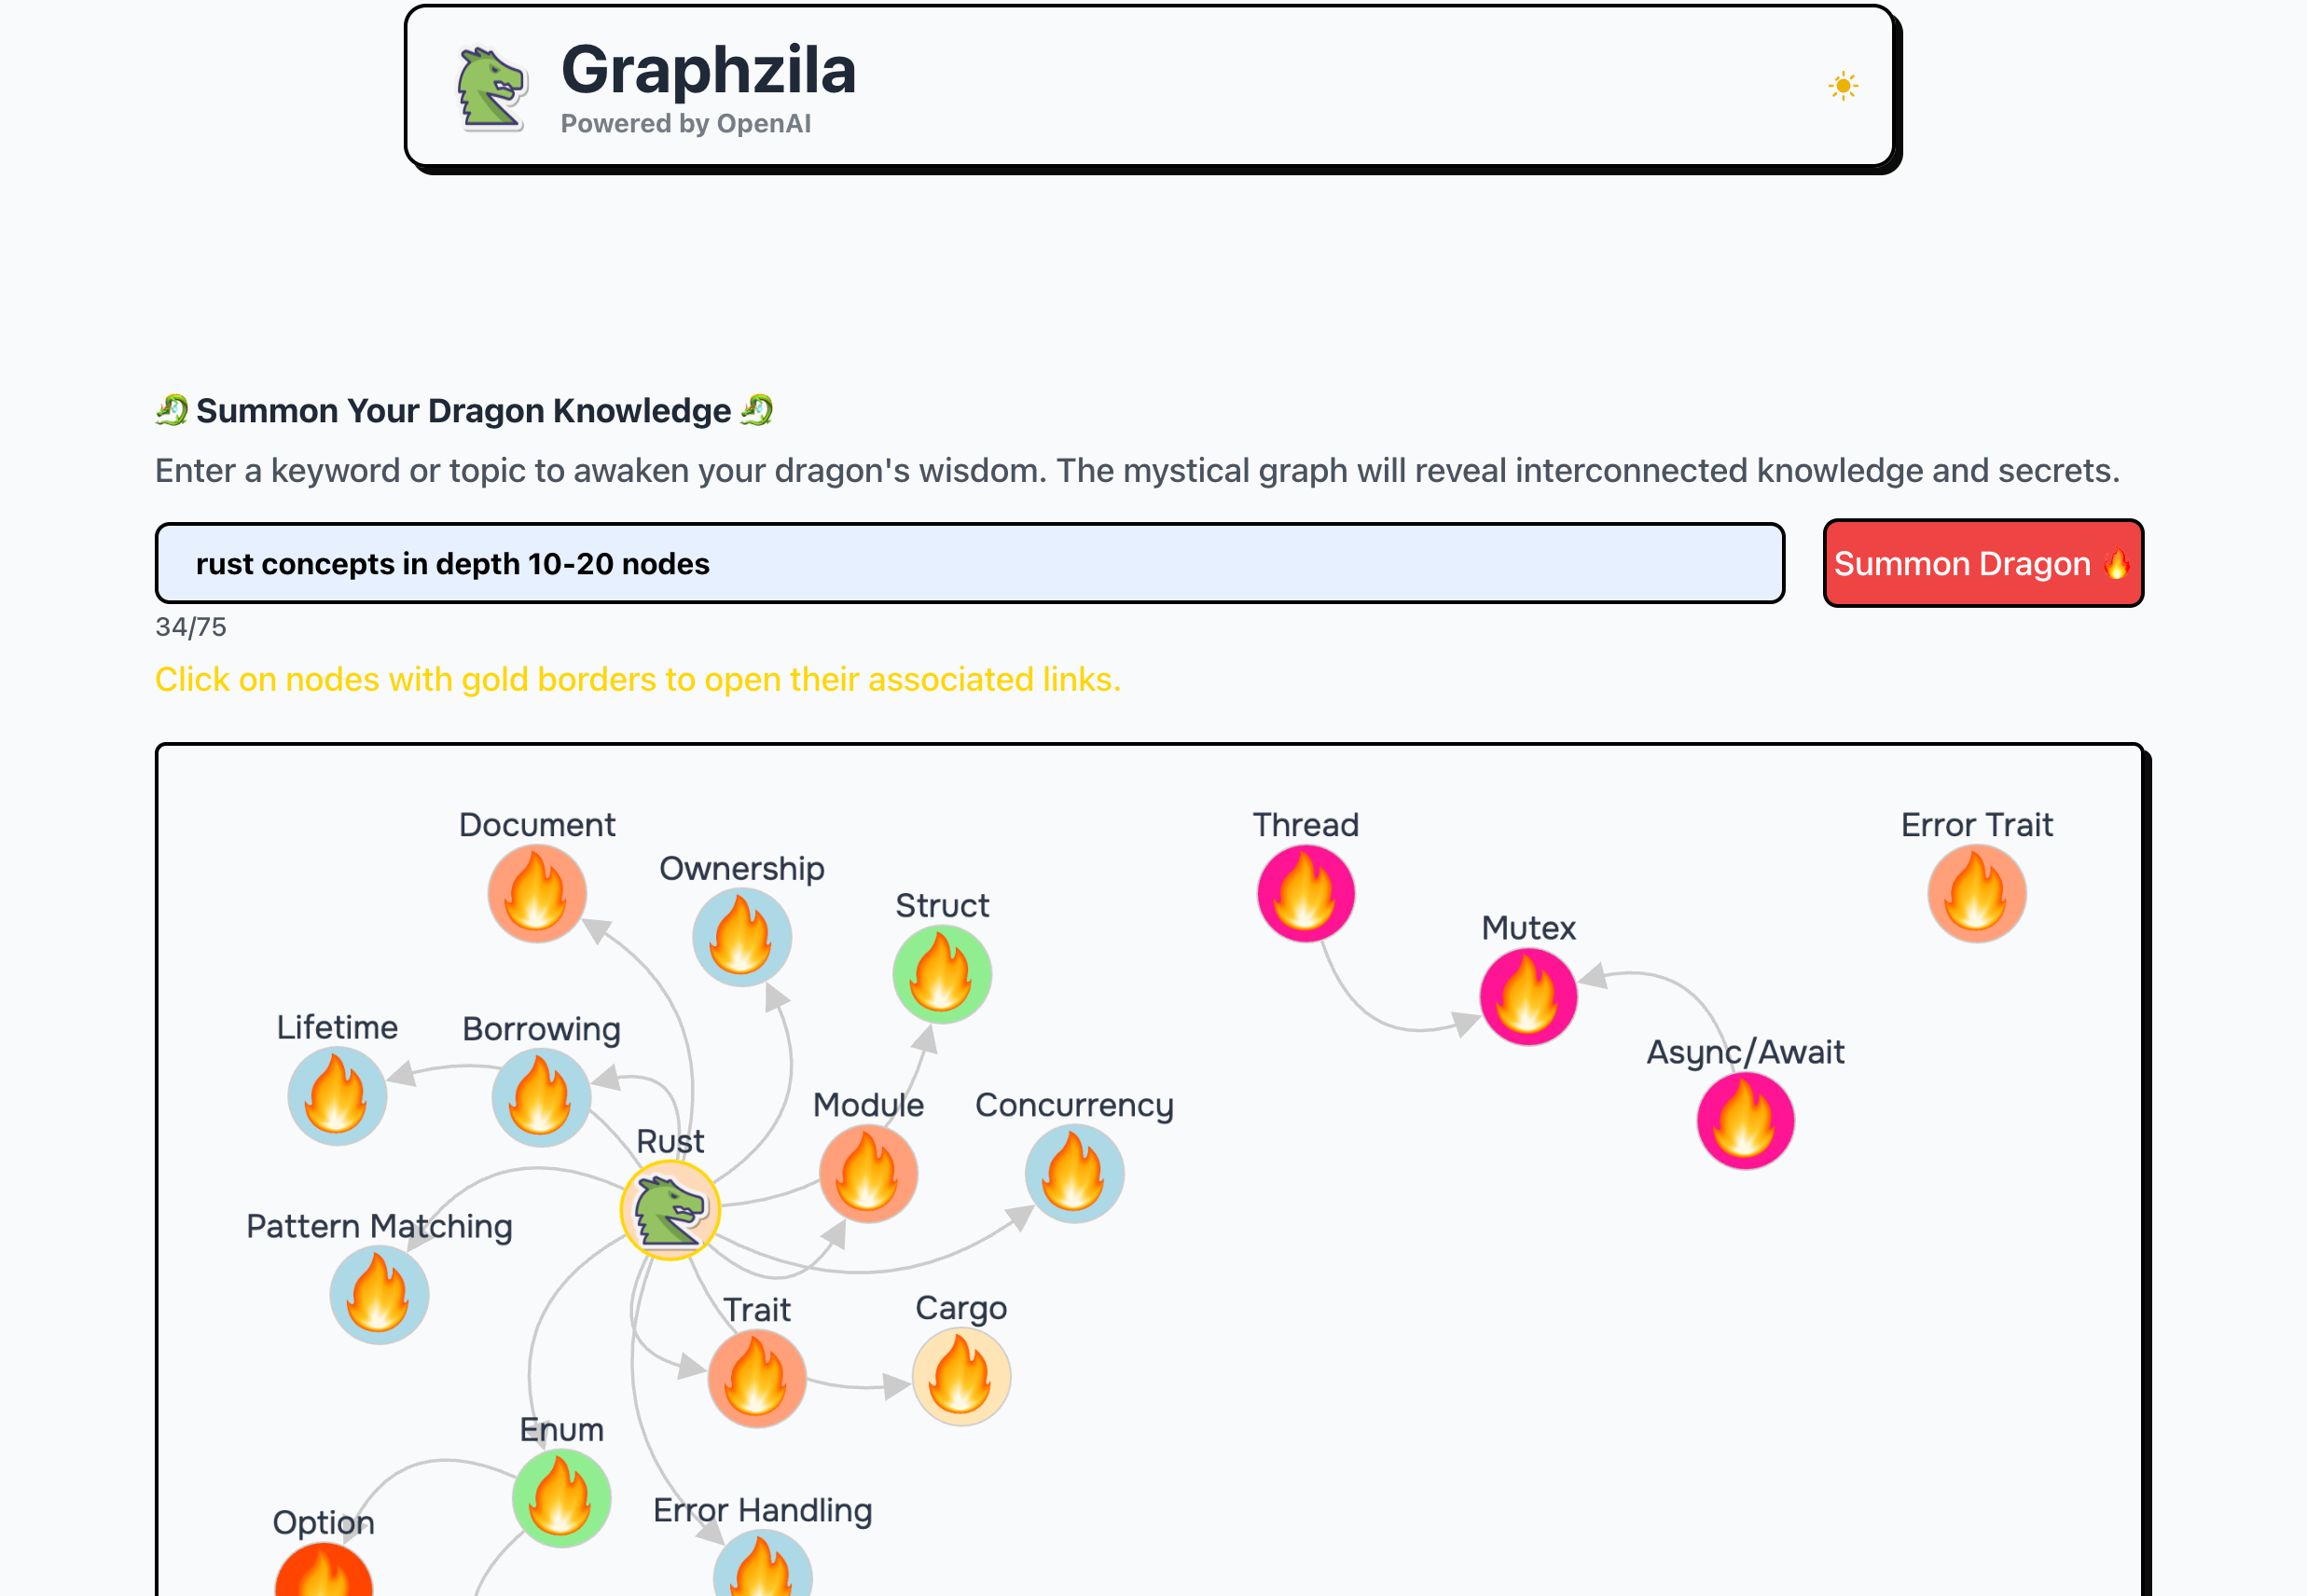The height and width of the screenshot is (1596, 2307).
Task: Click the central Rust dragon node
Action: tap(670, 1209)
